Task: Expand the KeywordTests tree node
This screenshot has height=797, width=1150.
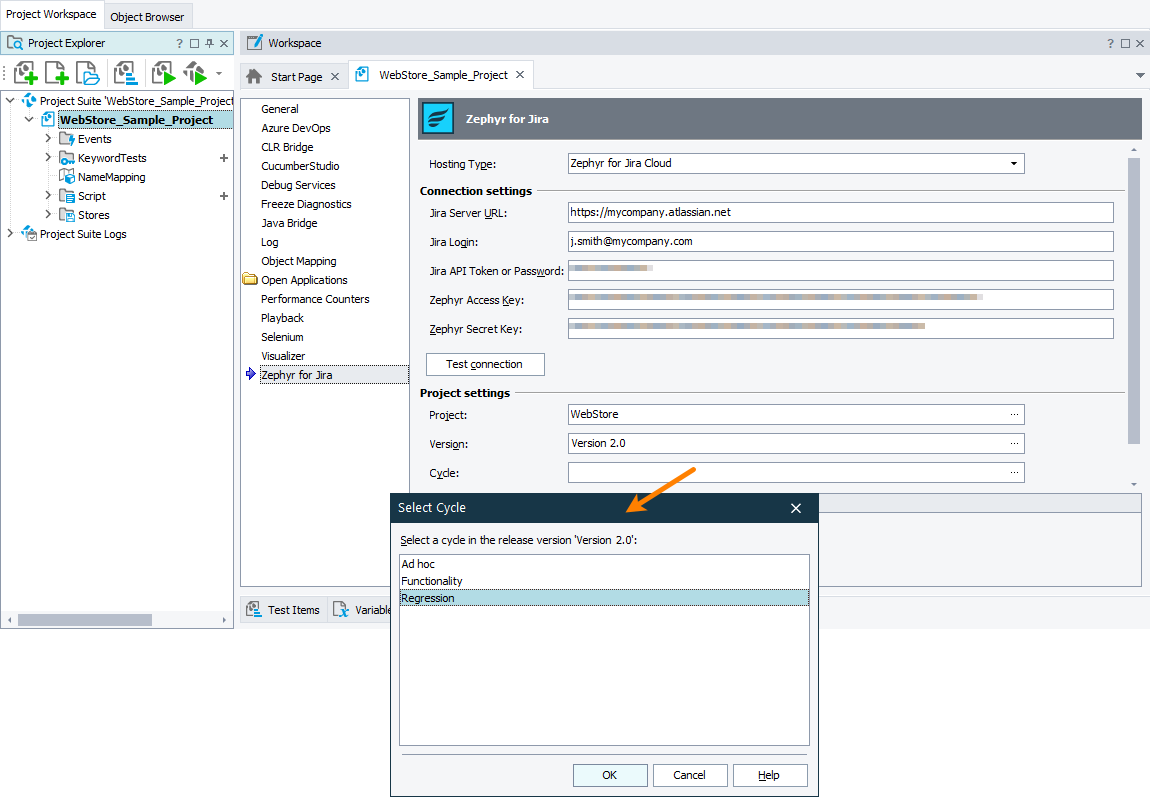Action: [48, 157]
